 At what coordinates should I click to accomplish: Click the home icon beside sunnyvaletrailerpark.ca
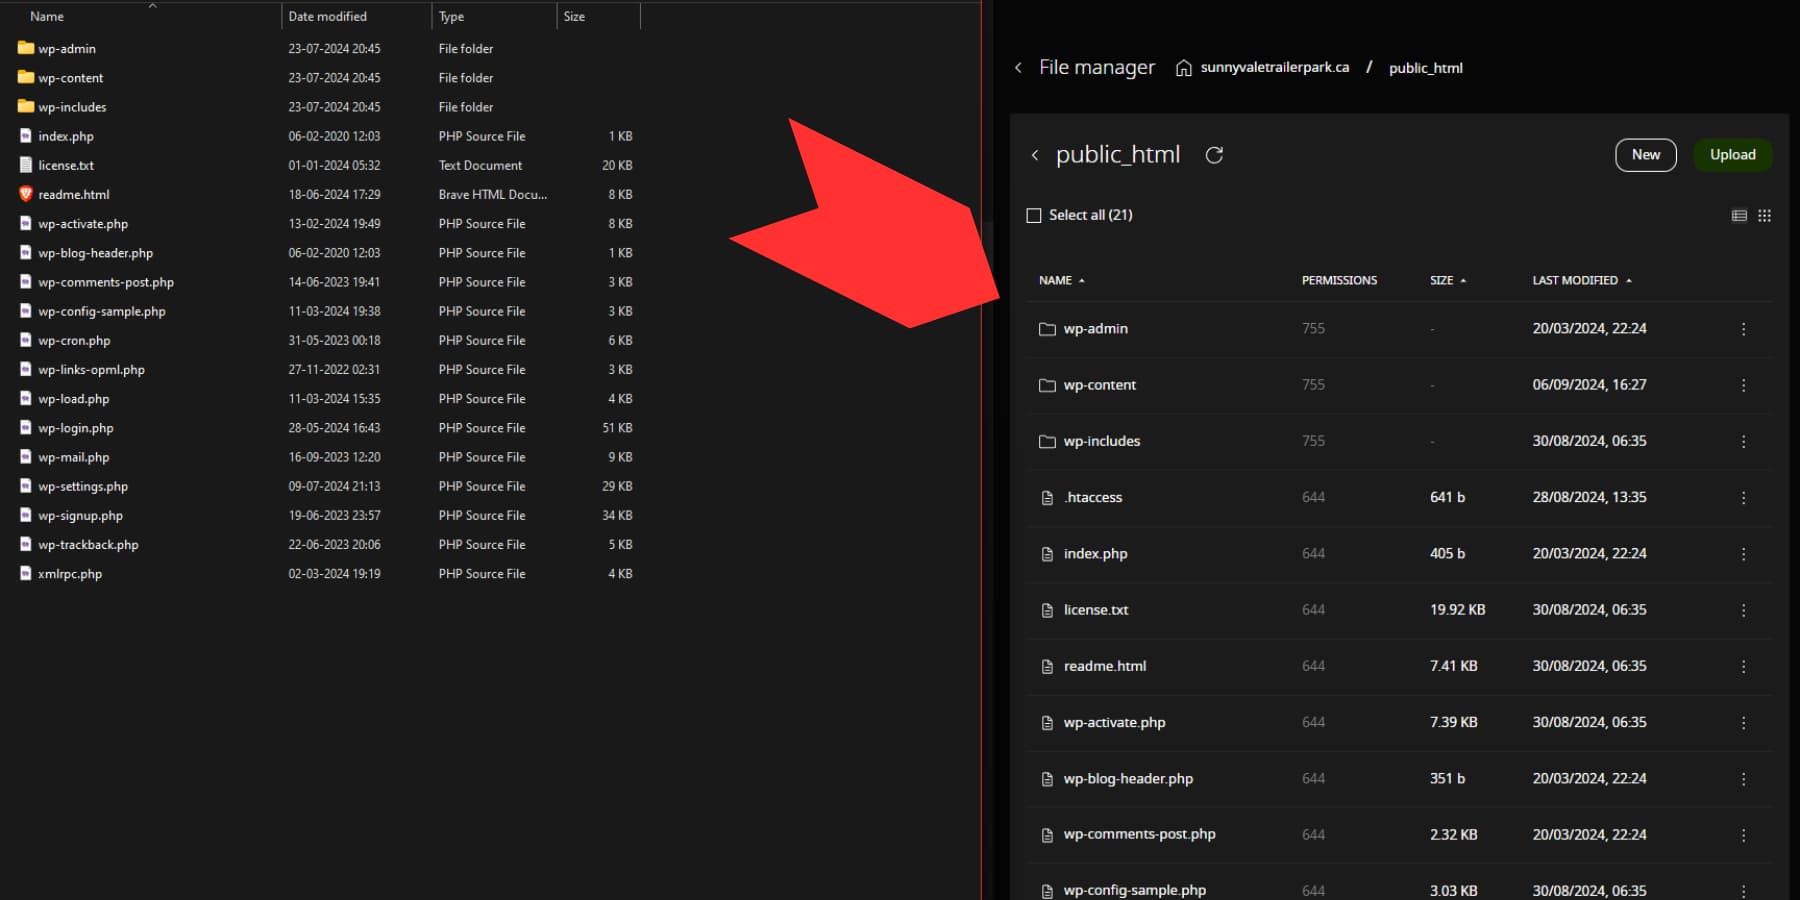[x=1183, y=68]
